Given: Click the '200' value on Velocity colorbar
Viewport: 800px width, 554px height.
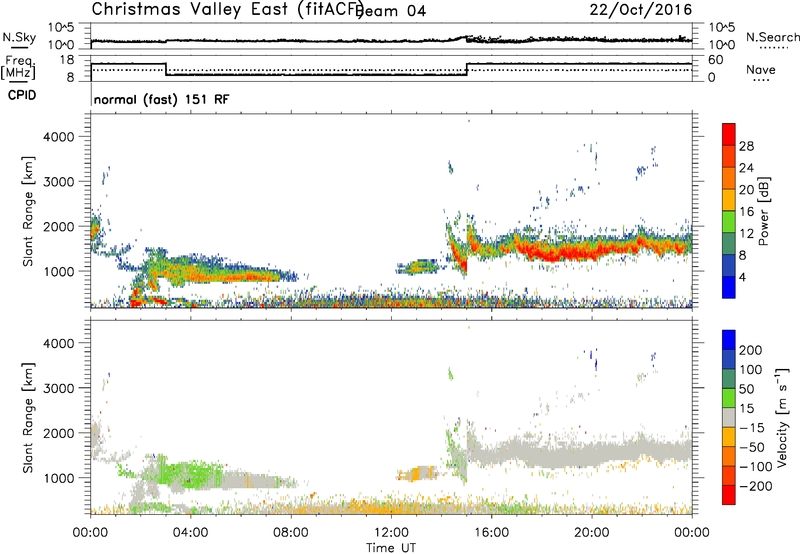Looking at the screenshot, I should pos(751,350).
